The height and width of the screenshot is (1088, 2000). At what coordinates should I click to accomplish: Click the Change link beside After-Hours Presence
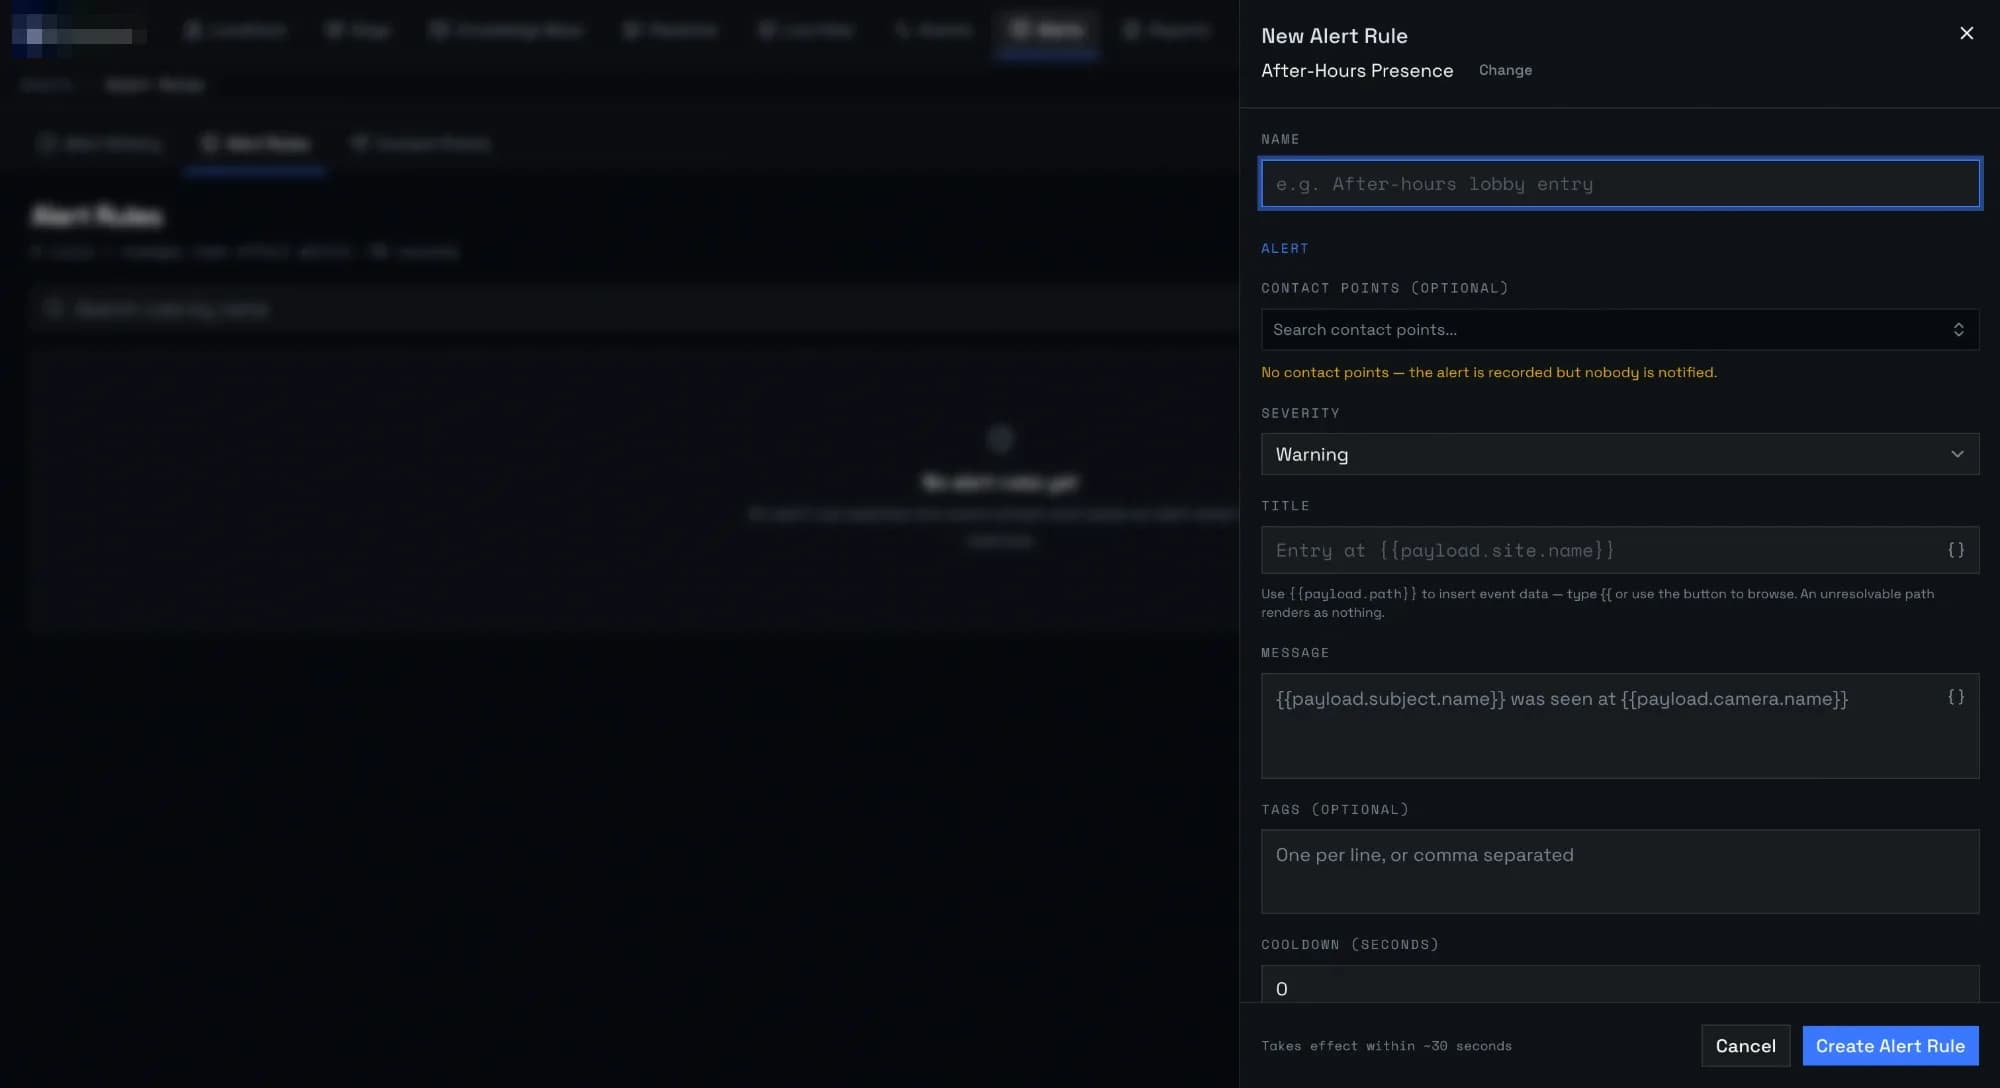(1505, 70)
